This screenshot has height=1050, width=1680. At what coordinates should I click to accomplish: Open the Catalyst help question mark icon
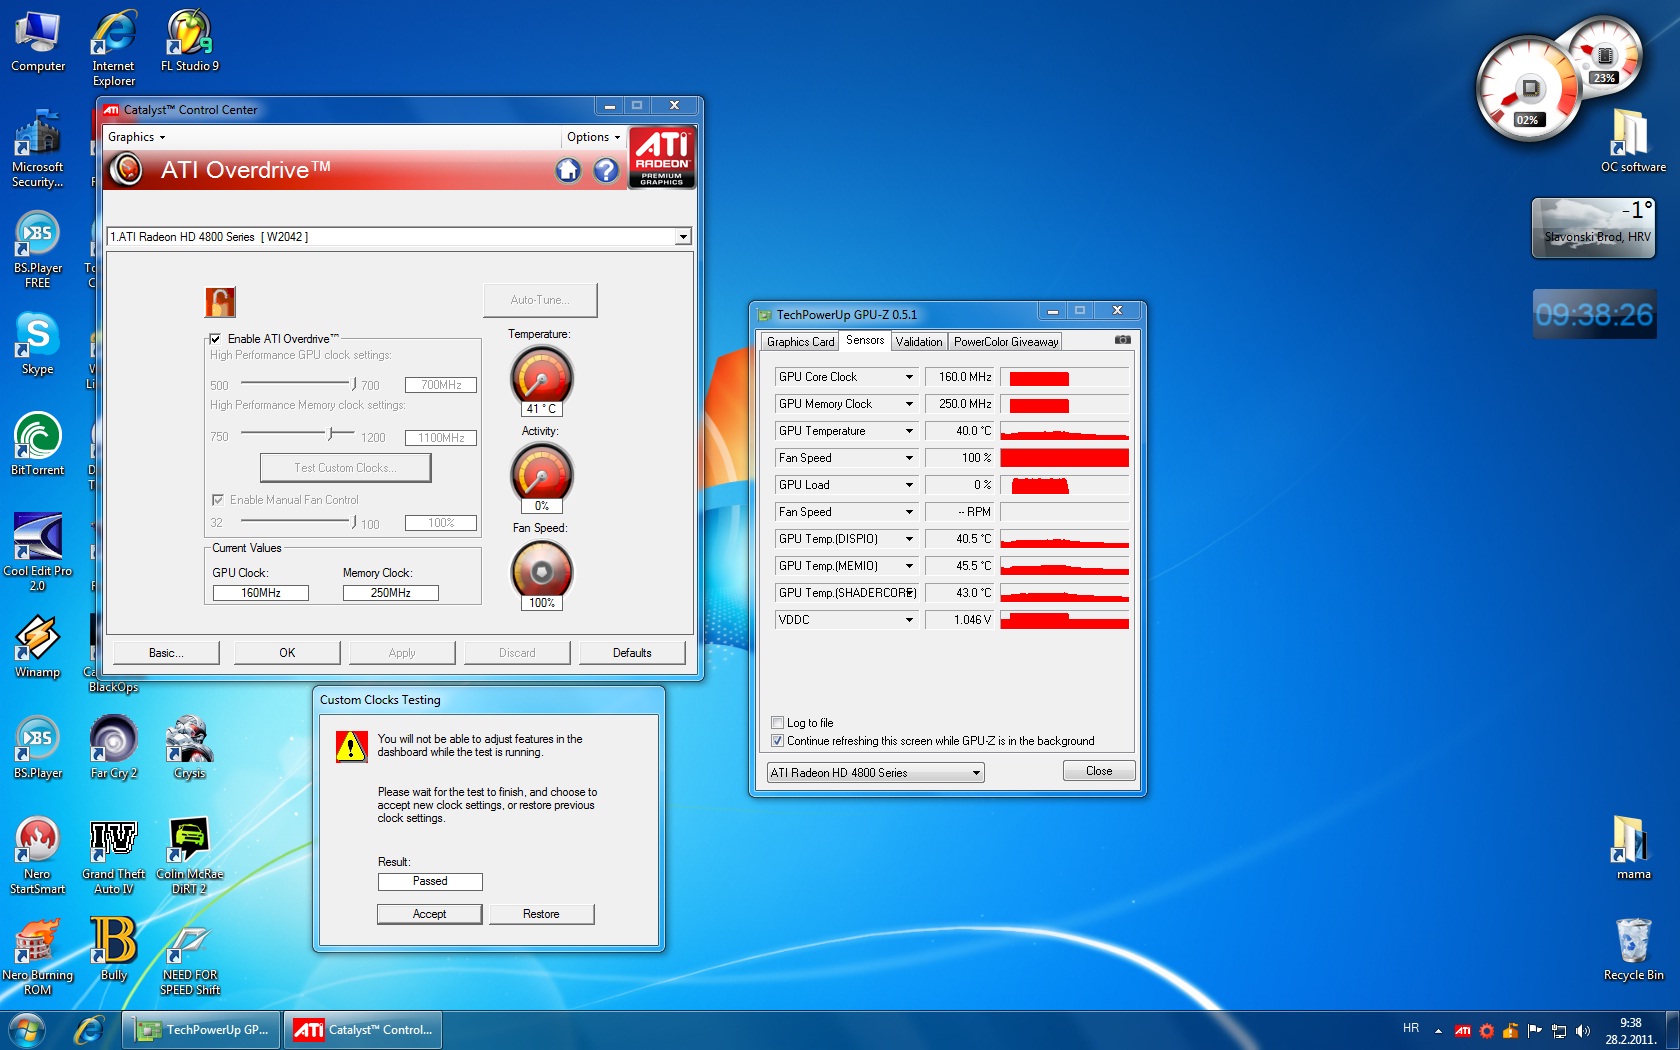click(x=606, y=171)
